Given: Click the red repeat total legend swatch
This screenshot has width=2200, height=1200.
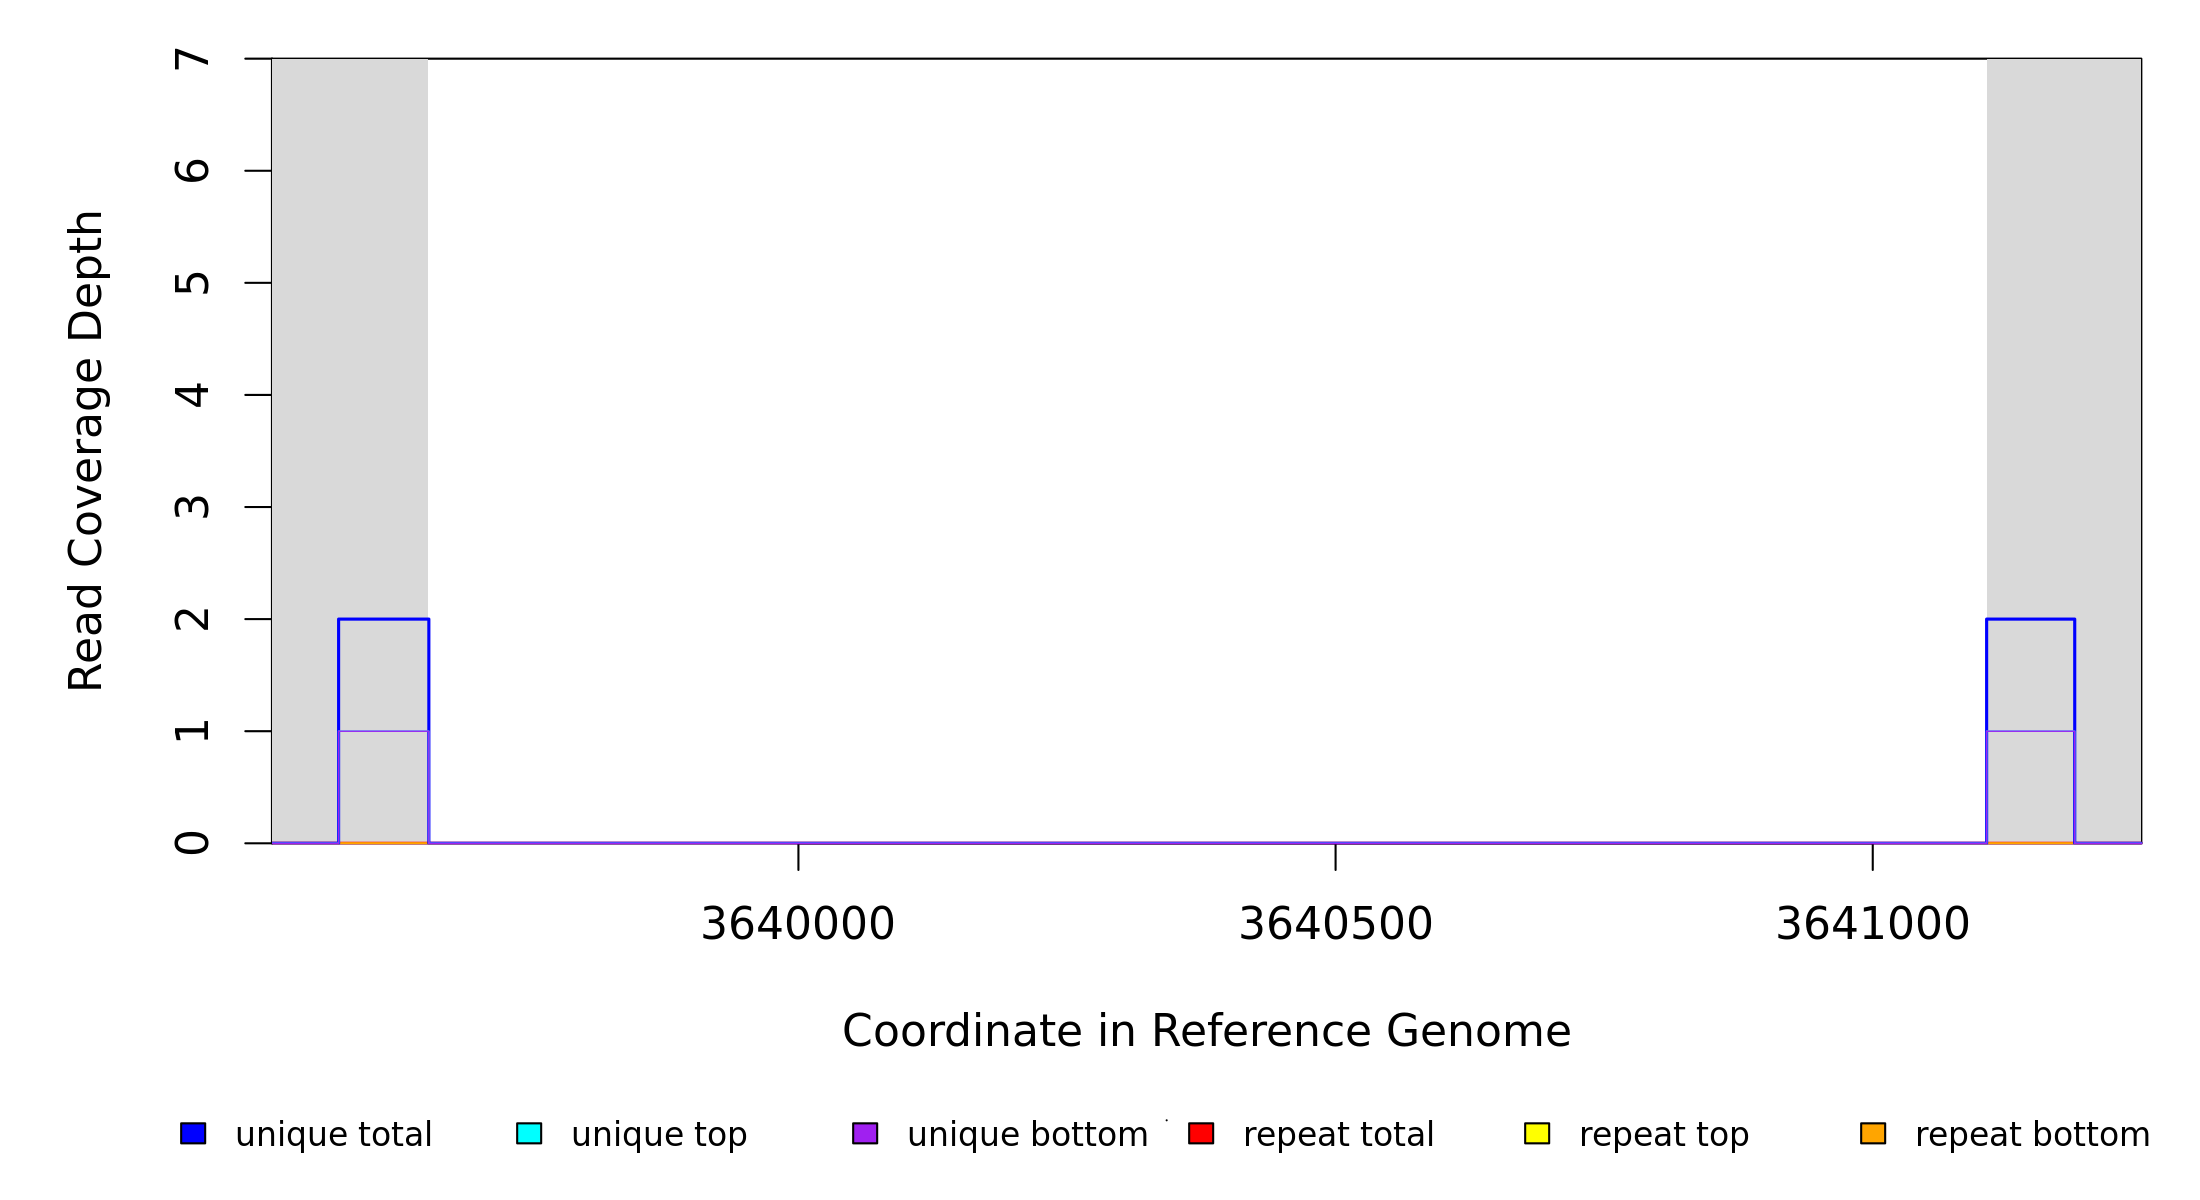Looking at the screenshot, I should coord(1201,1133).
